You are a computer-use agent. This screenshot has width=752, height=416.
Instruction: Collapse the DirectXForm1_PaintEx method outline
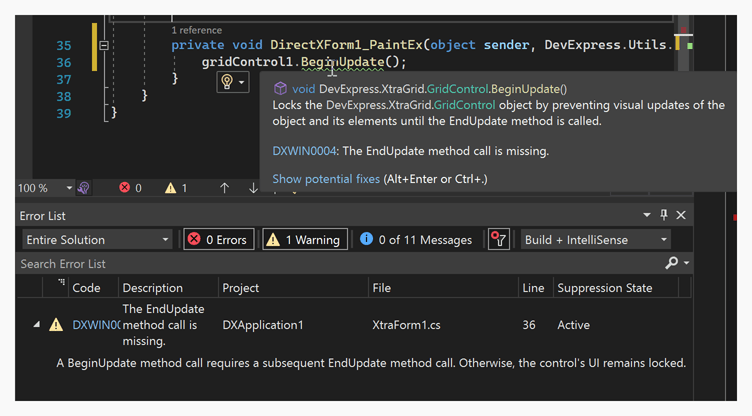[104, 46]
